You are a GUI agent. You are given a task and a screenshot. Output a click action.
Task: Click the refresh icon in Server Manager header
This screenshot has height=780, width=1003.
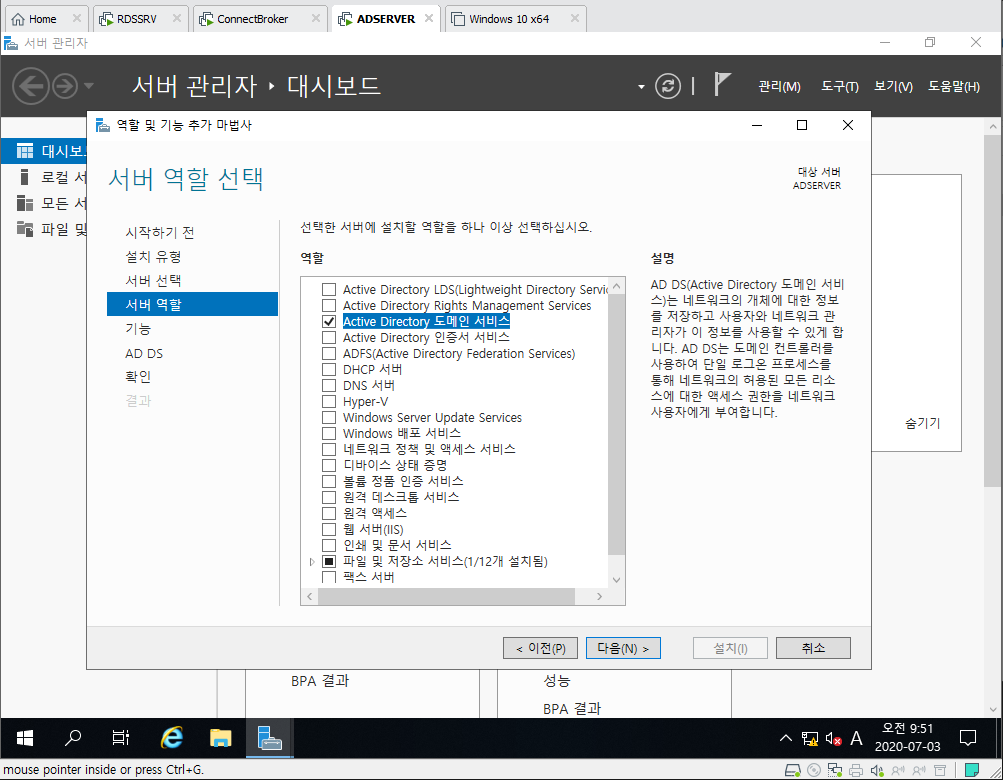668,86
